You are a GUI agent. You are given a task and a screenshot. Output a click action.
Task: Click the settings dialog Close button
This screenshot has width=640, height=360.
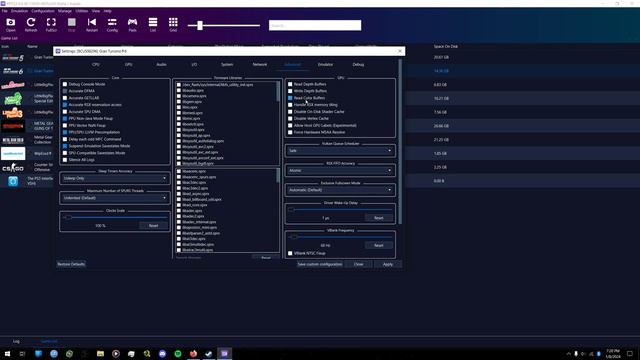click(x=358, y=264)
